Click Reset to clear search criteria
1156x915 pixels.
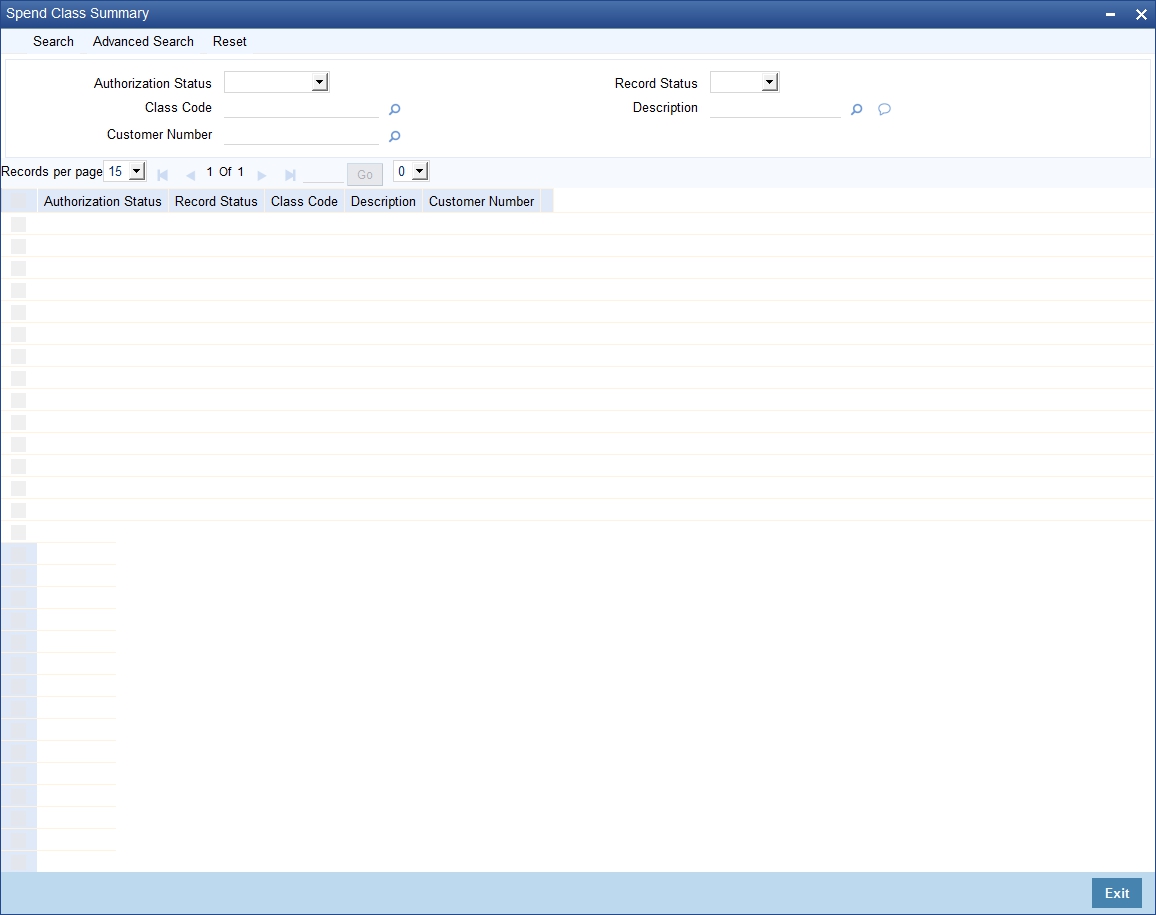tap(229, 41)
